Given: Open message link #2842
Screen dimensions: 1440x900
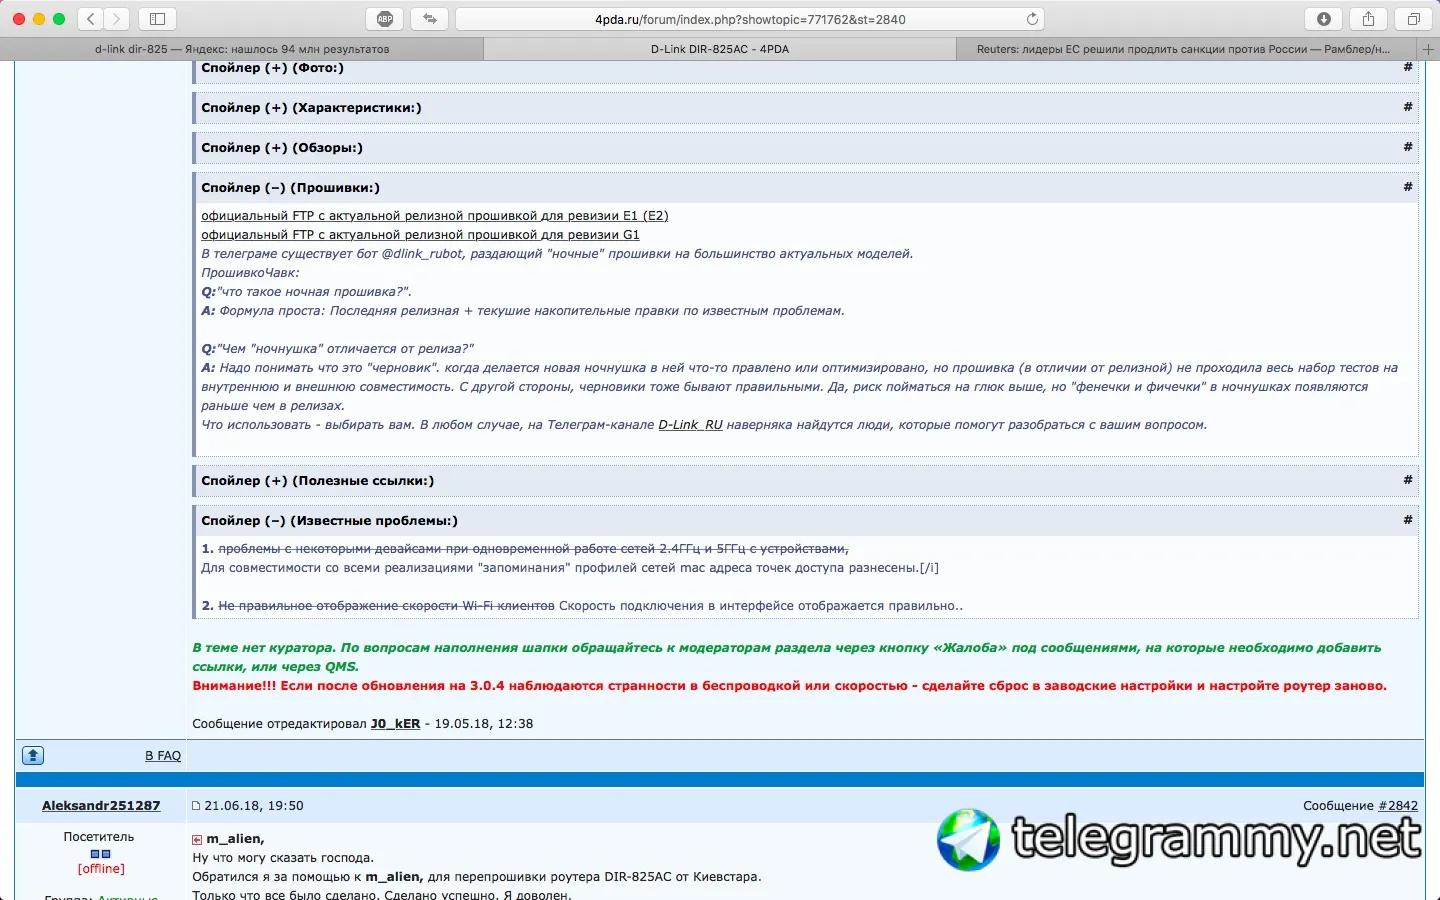Looking at the screenshot, I should pos(1398,806).
